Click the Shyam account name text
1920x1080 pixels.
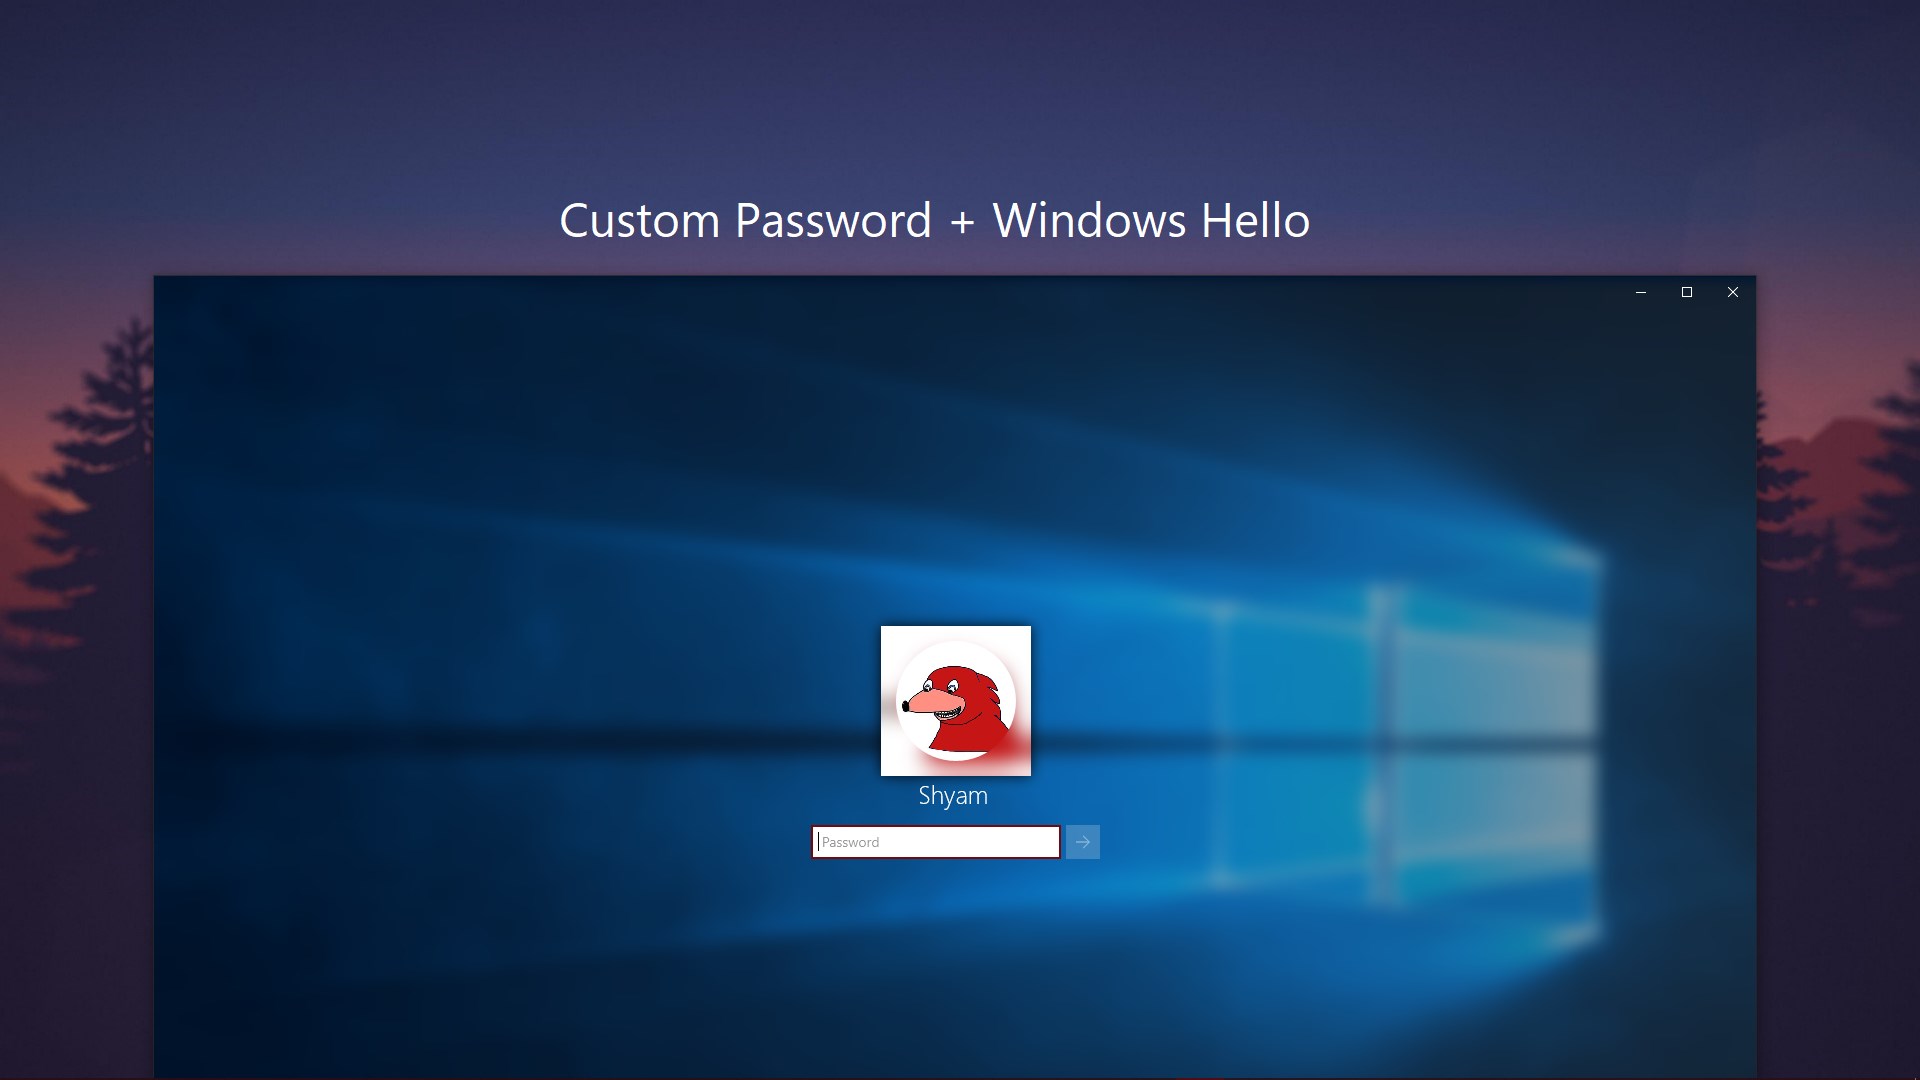coord(954,795)
